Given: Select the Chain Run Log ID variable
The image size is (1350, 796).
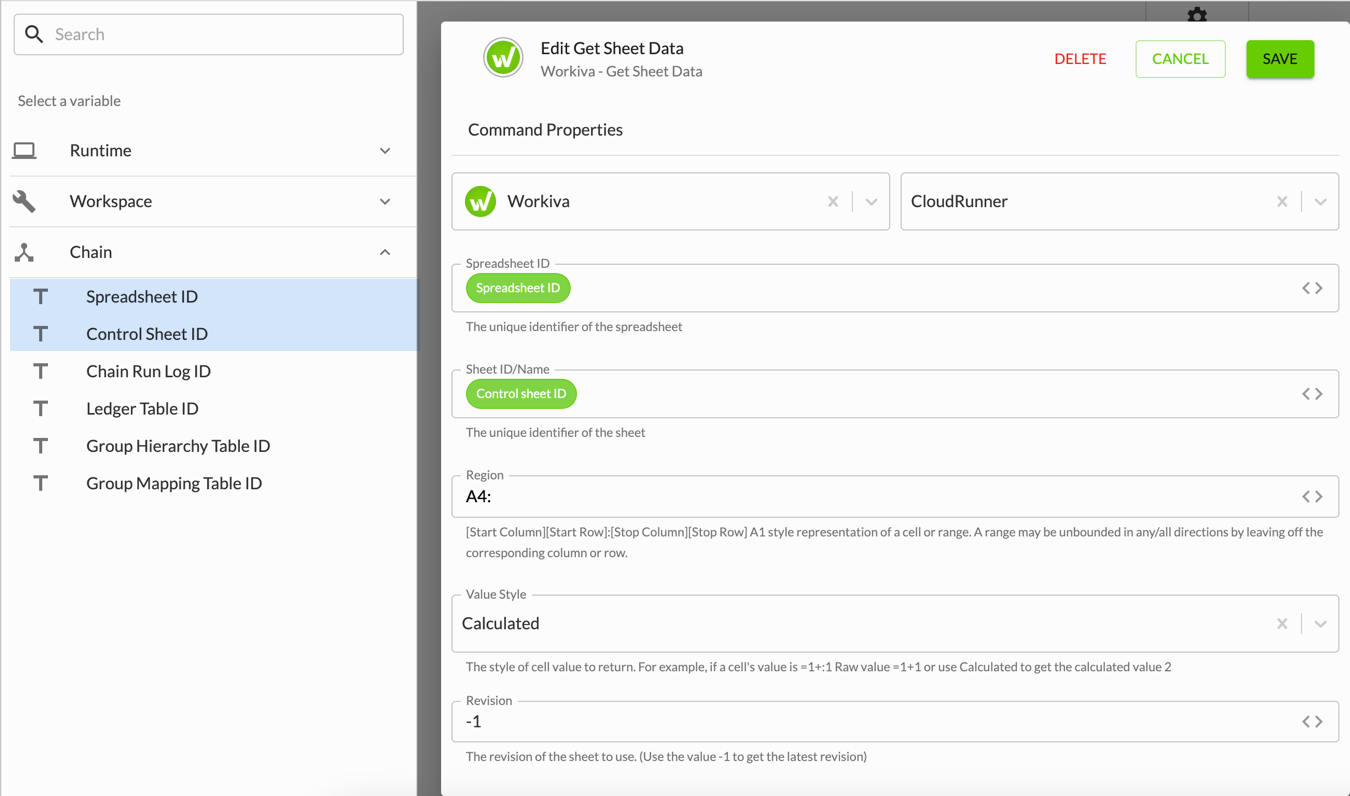Looking at the screenshot, I should (x=213, y=371).
